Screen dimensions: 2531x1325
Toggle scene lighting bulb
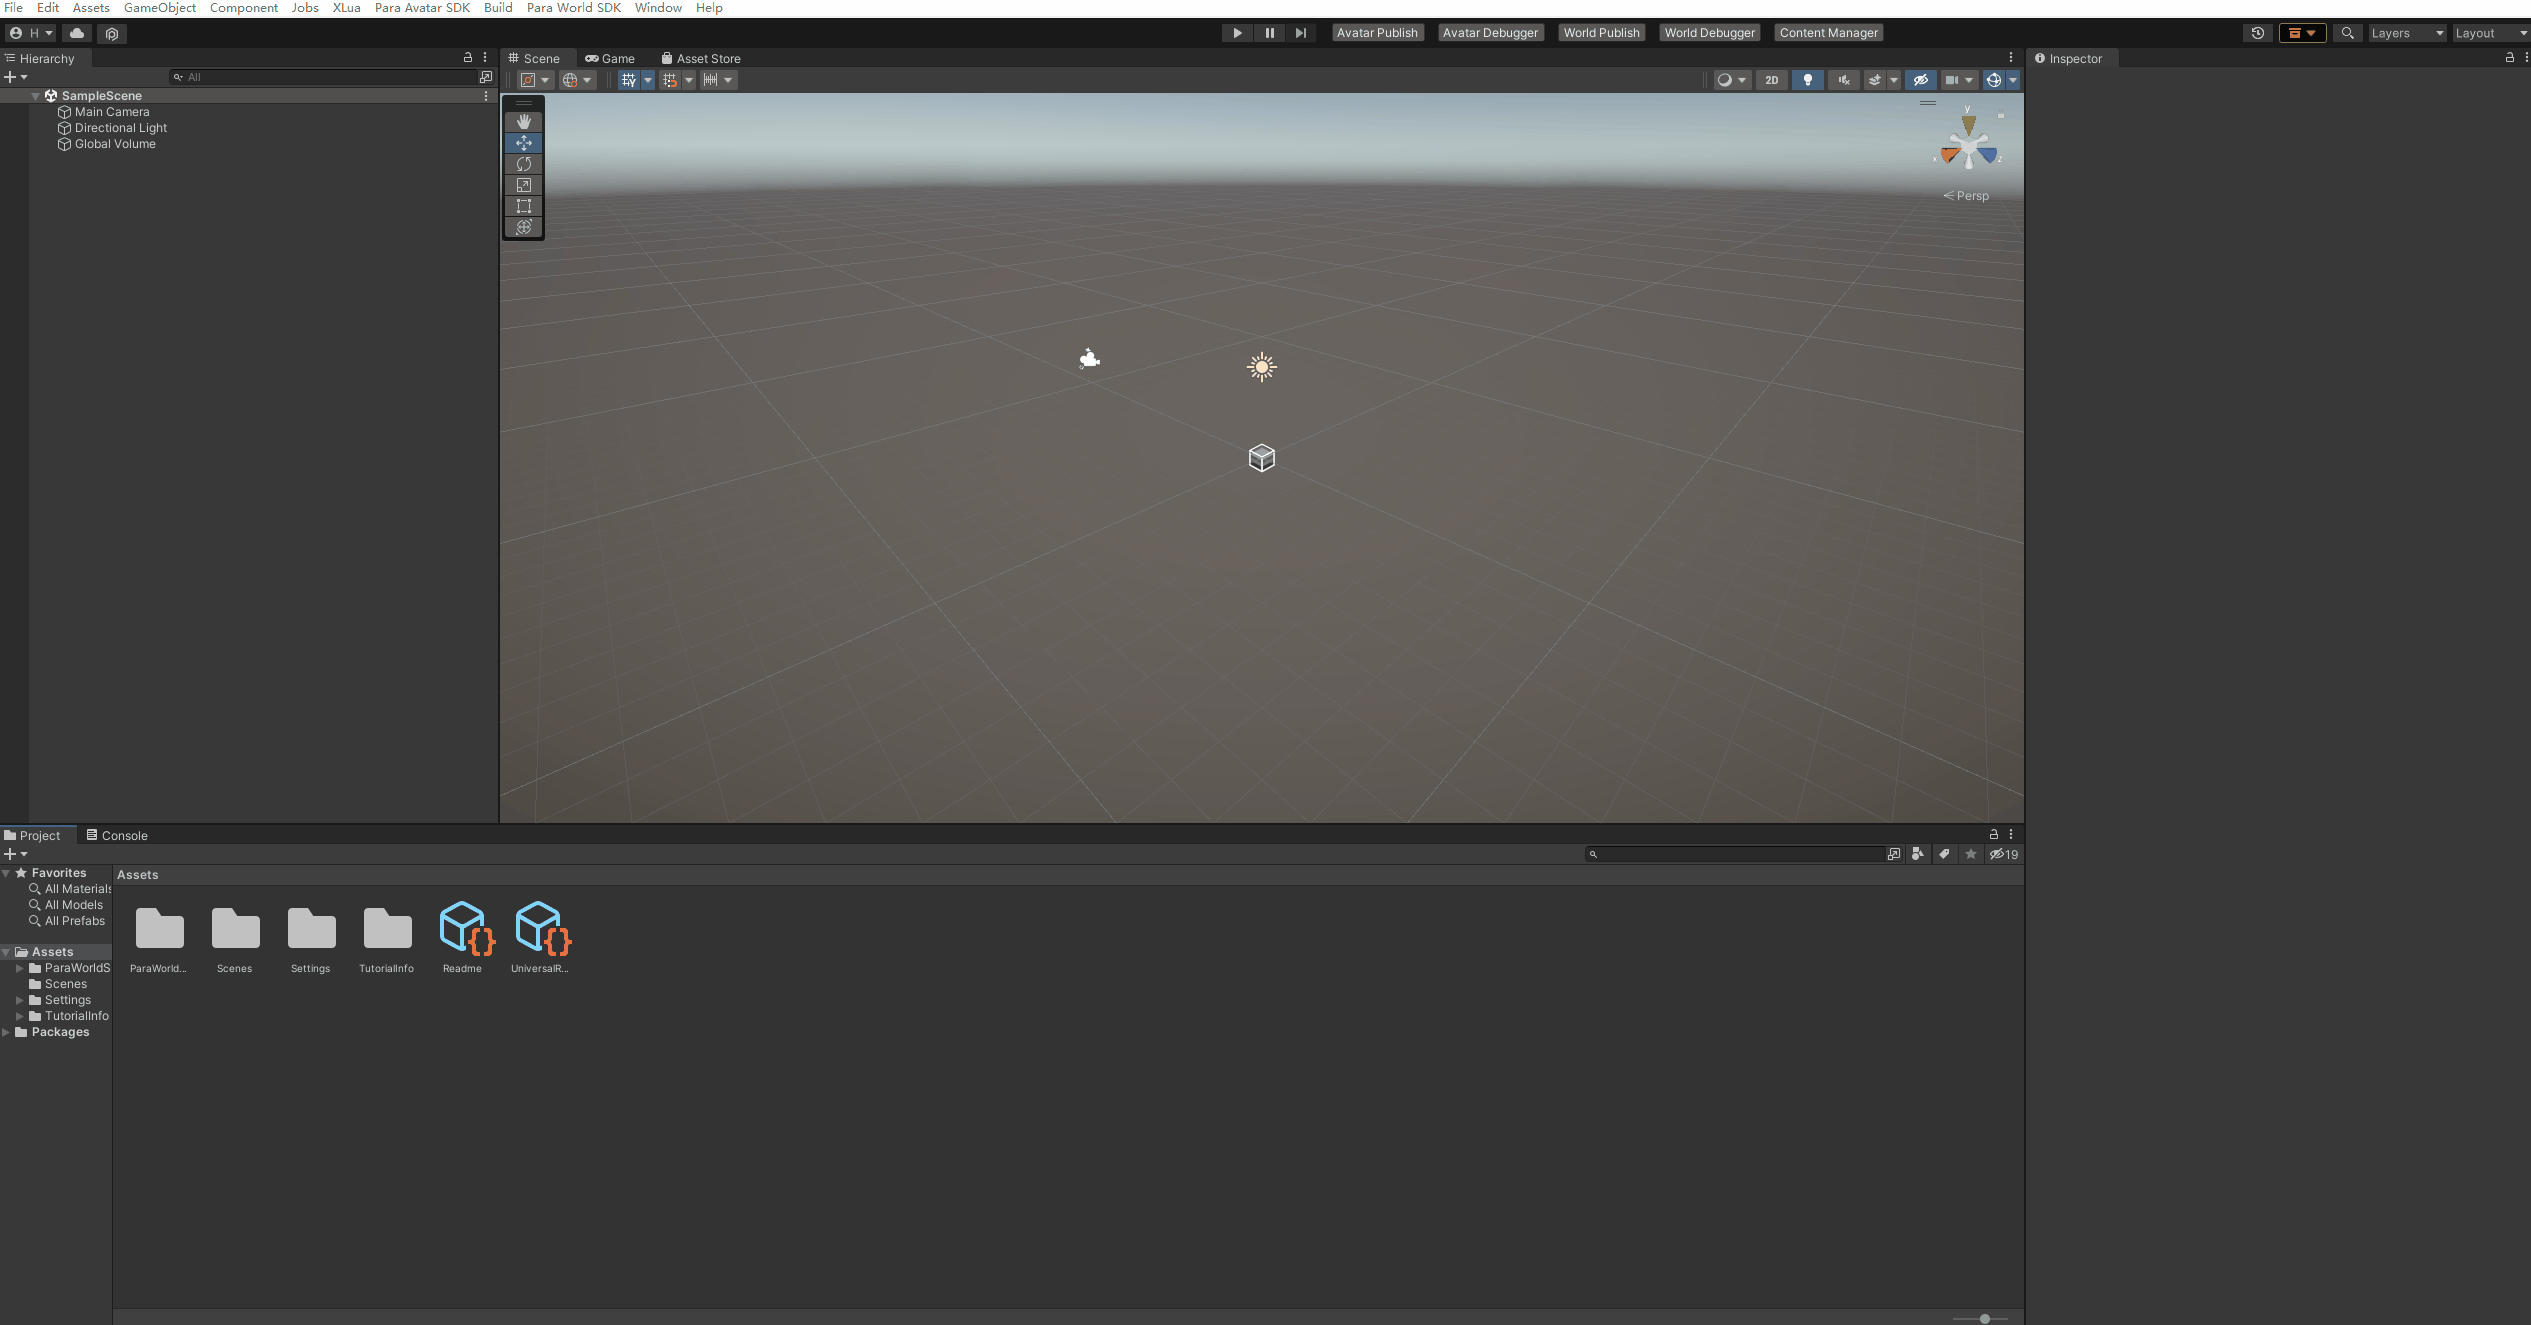point(1807,80)
